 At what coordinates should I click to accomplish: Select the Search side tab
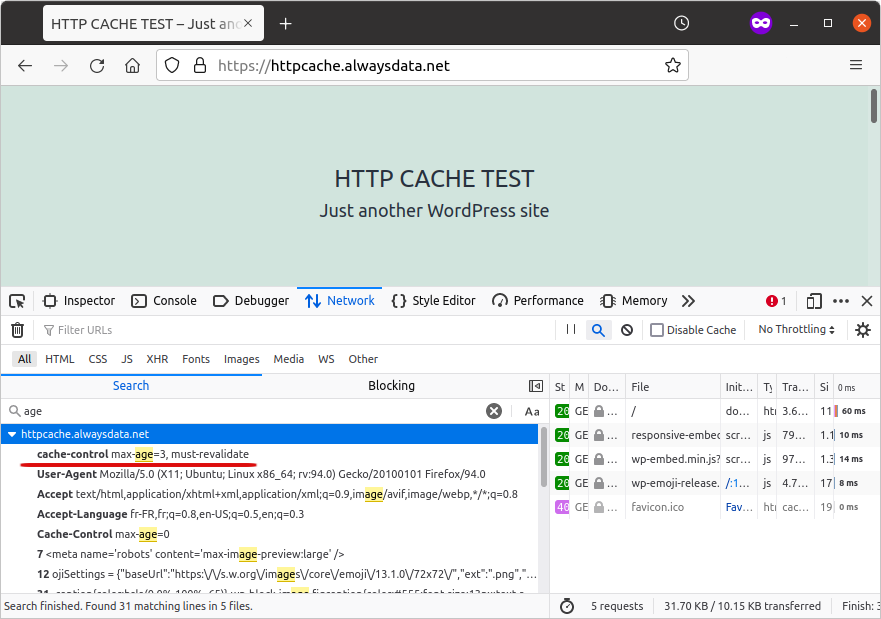(131, 386)
